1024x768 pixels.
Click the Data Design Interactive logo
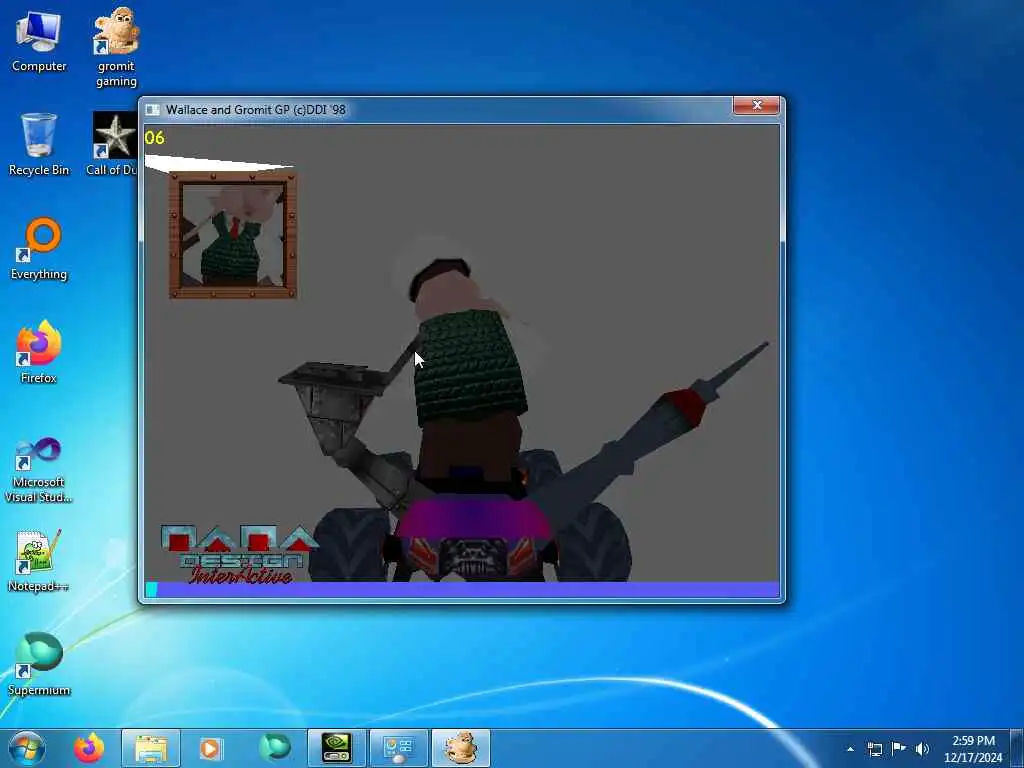239,554
